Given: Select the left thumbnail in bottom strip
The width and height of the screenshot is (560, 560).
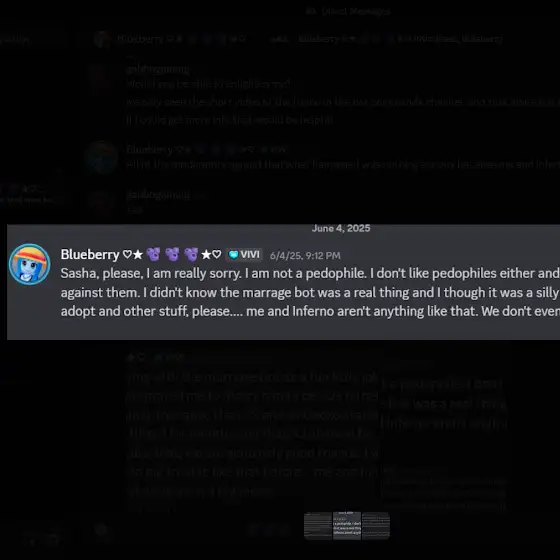Looking at the screenshot, I should [318, 525].
